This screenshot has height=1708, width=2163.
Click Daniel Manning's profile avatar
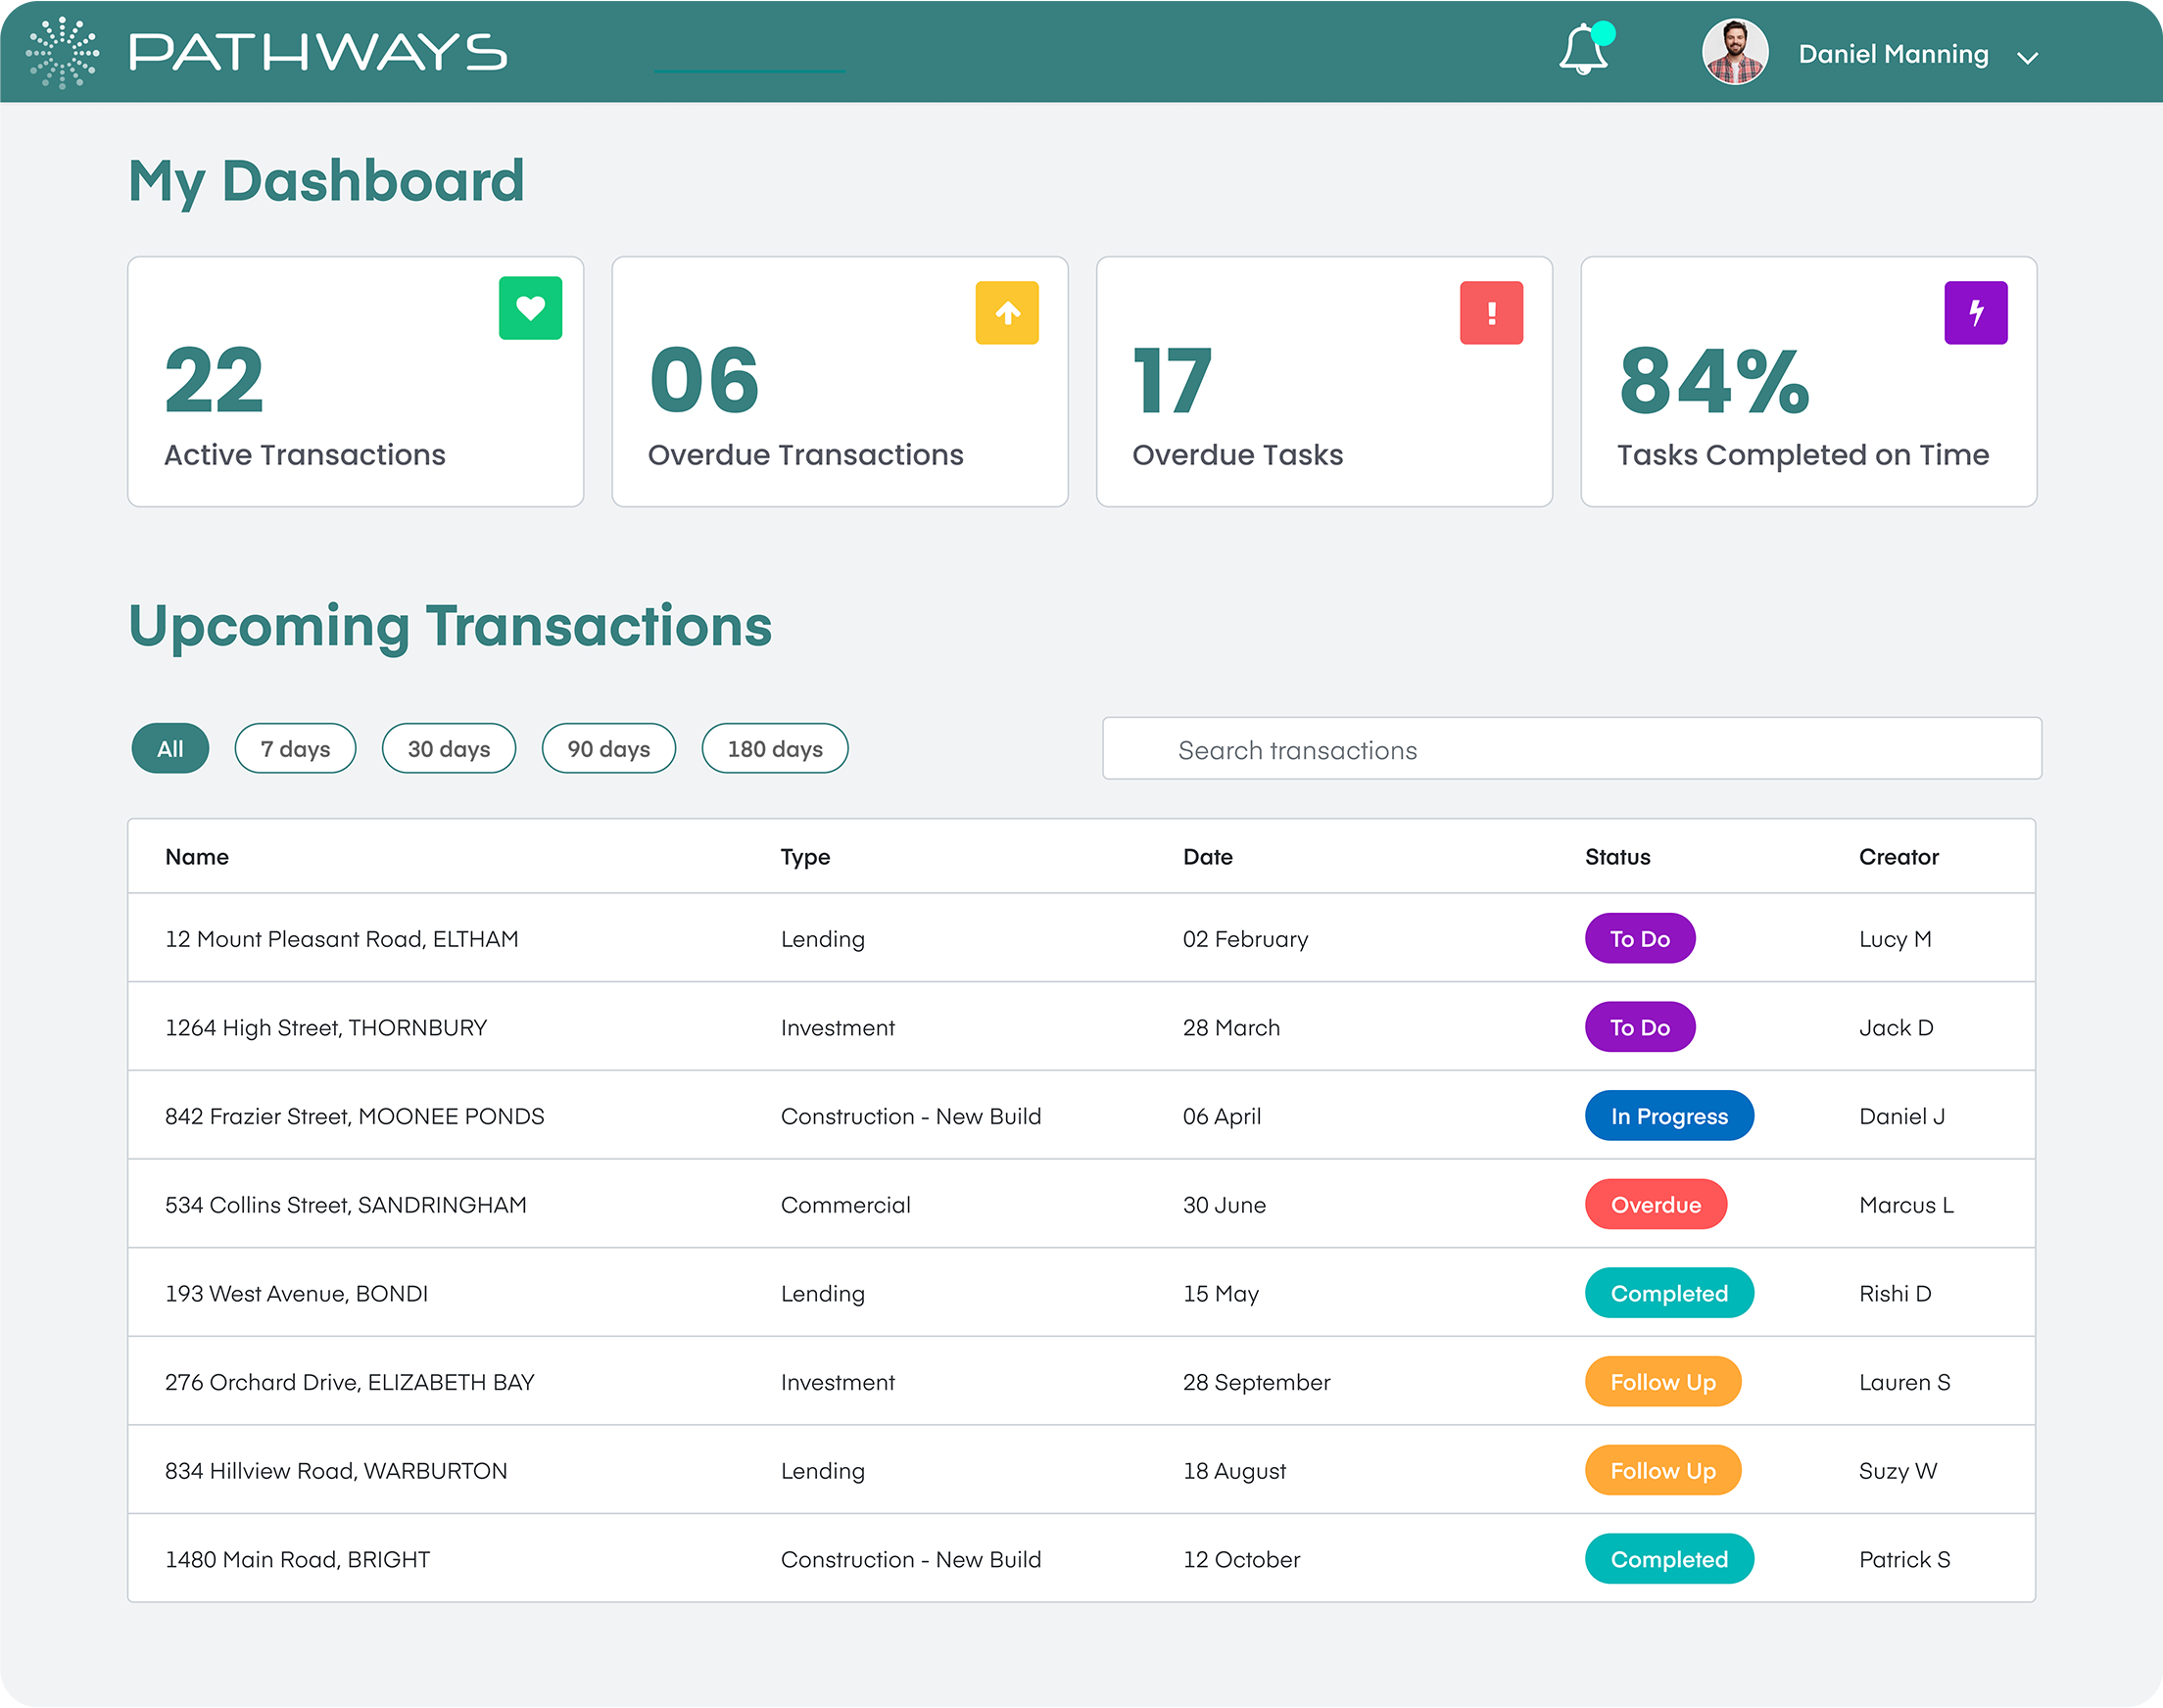[x=1734, y=53]
